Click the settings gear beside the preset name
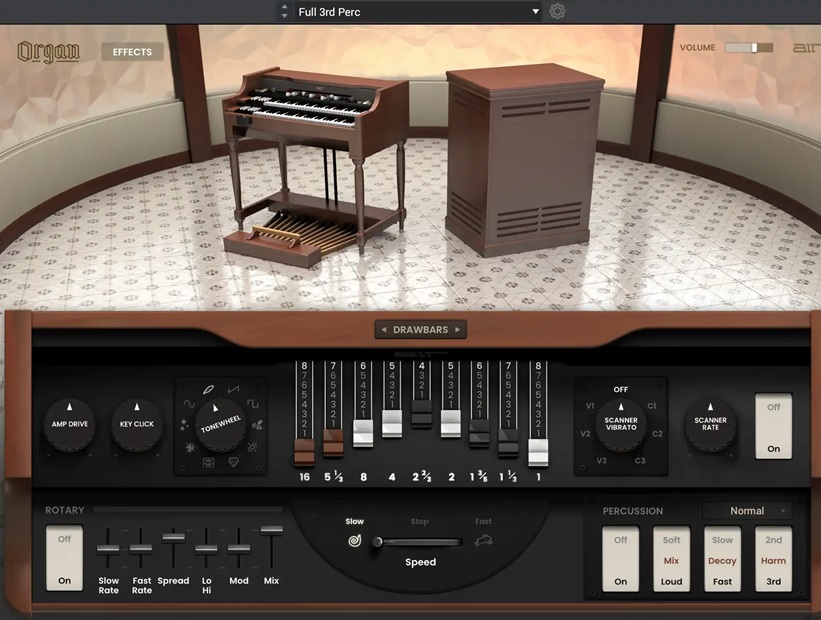The width and height of the screenshot is (821, 620). pyautogui.click(x=557, y=11)
